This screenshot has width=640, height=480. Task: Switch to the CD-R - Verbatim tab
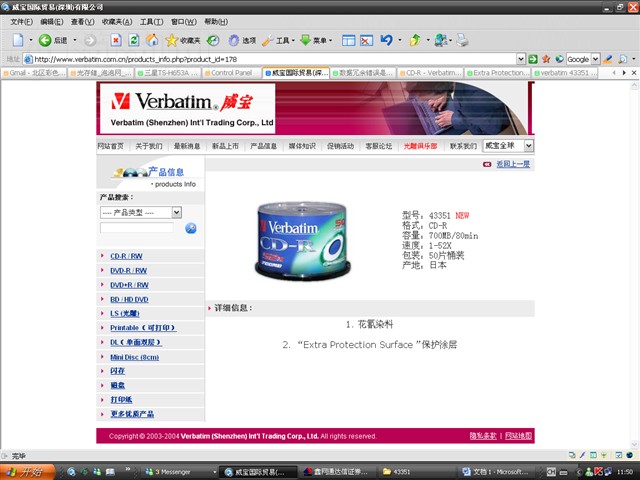click(430, 73)
